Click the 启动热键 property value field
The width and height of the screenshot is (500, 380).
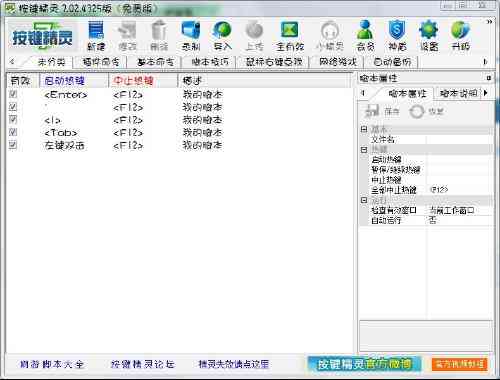tap(460, 160)
